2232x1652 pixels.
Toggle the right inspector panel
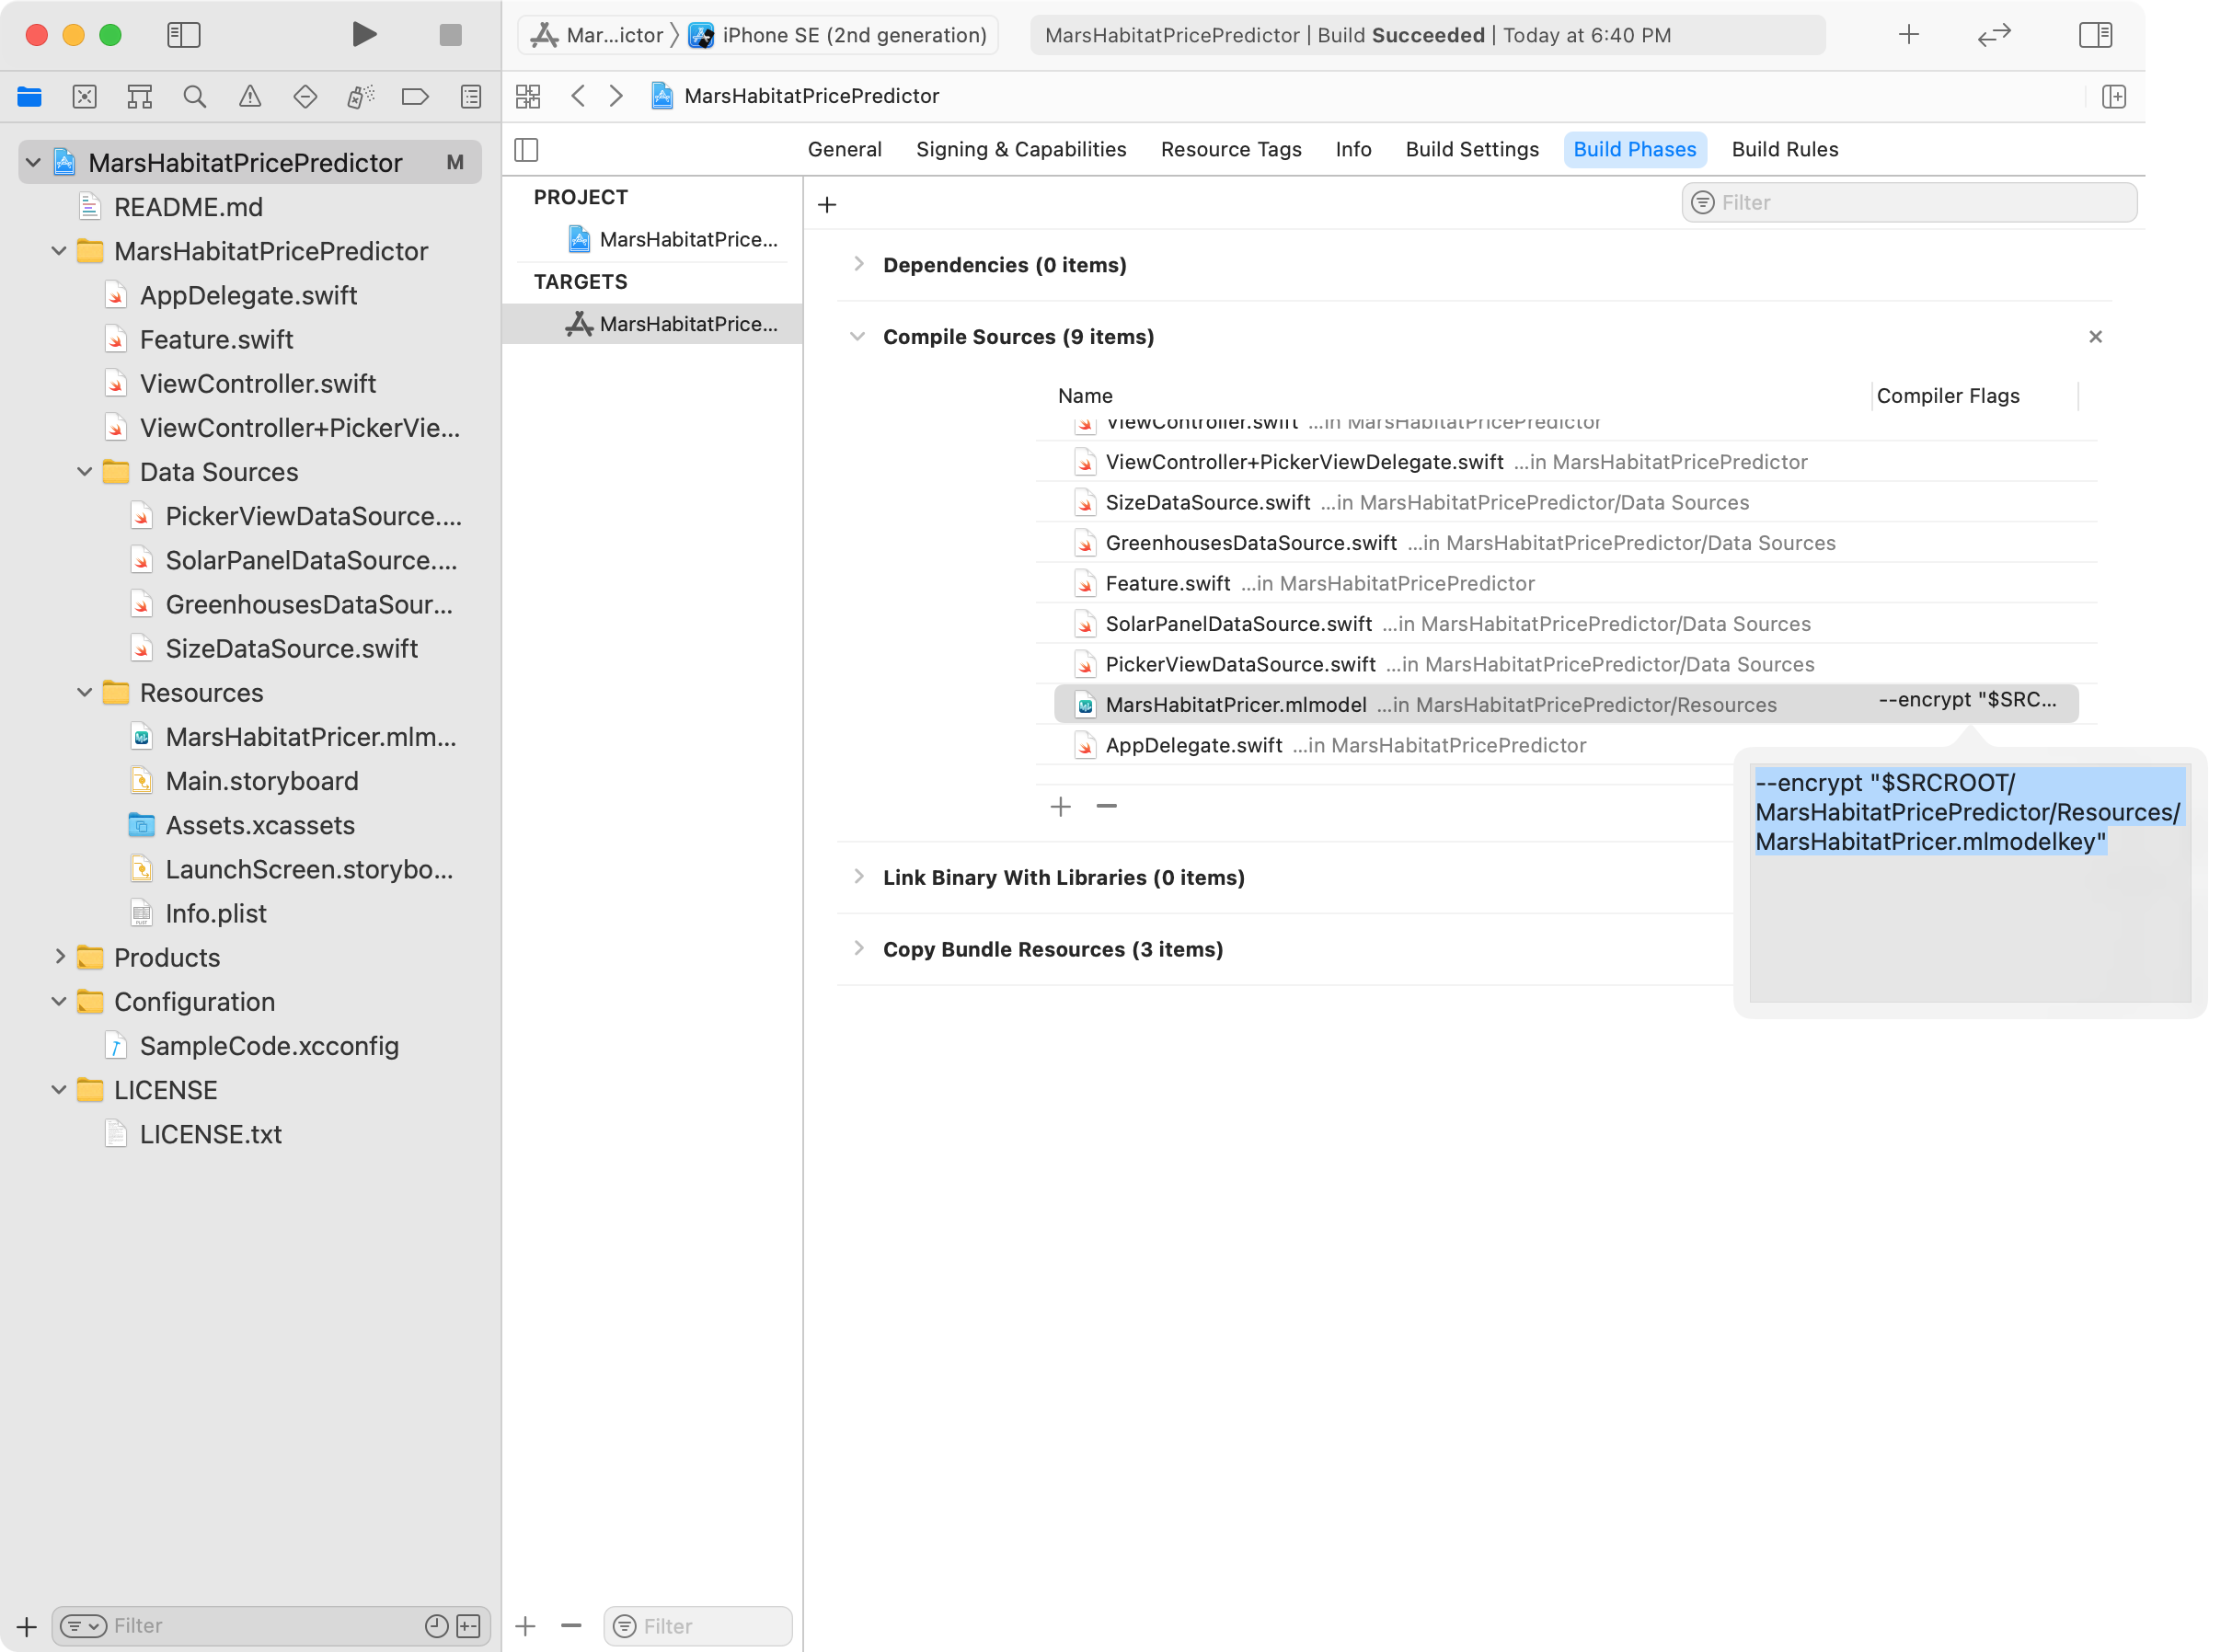tap(2095, 35)
